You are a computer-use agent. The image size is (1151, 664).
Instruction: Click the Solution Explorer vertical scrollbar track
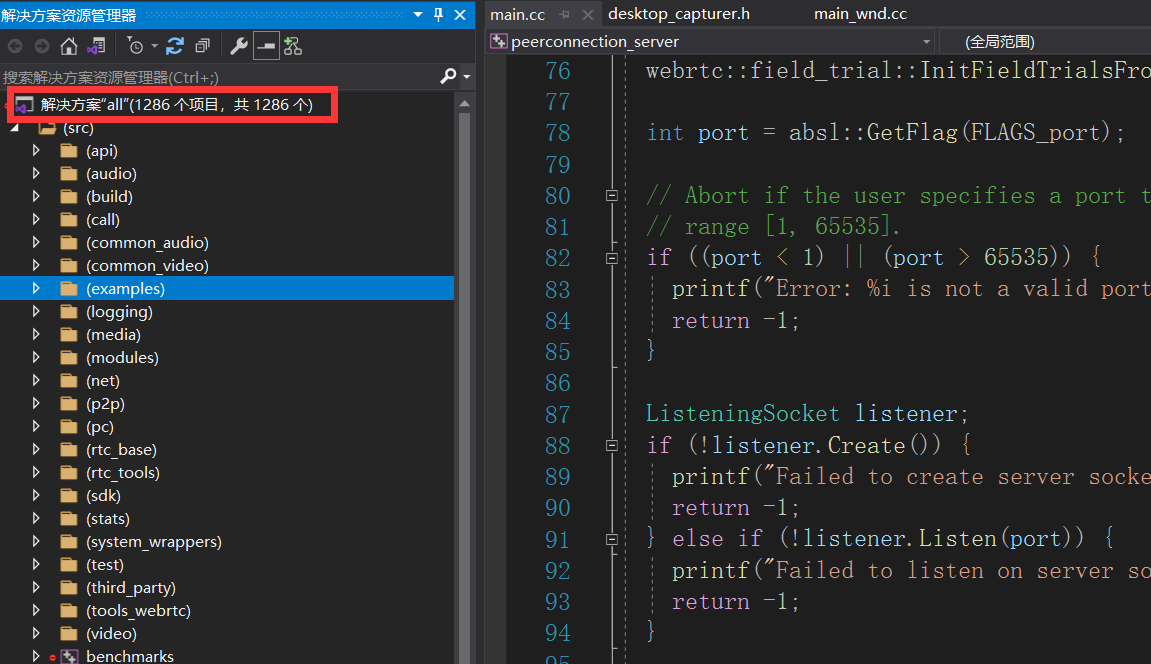465,387
